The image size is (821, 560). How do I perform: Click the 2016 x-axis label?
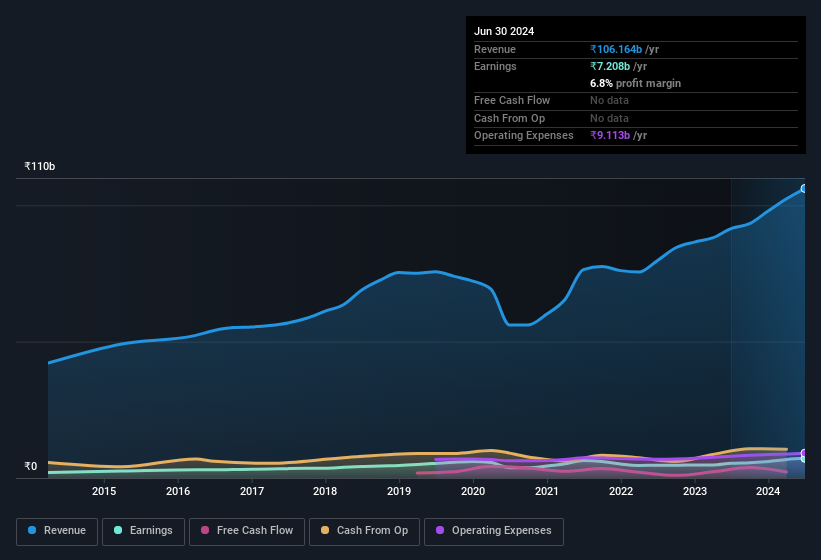178,491
